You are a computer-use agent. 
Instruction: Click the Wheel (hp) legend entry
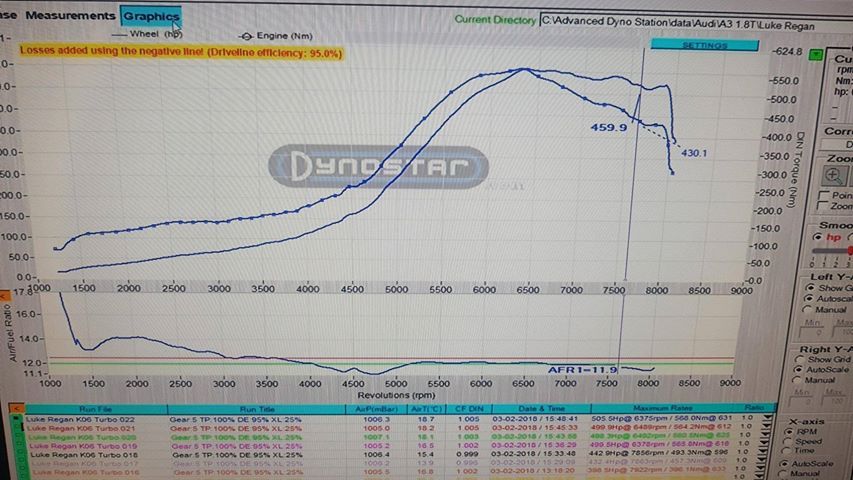[x=147, y=34]
